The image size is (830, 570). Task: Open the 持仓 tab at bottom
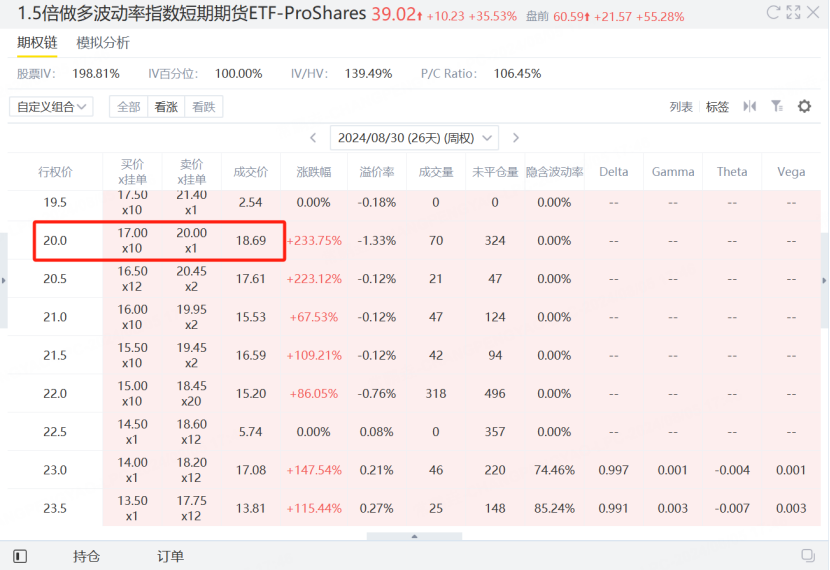click(86, 556)
